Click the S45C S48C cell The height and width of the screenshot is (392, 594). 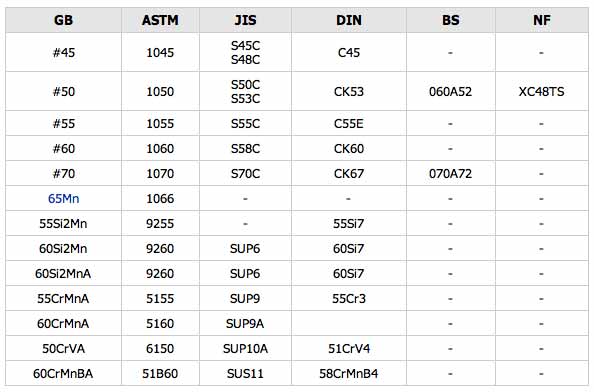point(245,52)
